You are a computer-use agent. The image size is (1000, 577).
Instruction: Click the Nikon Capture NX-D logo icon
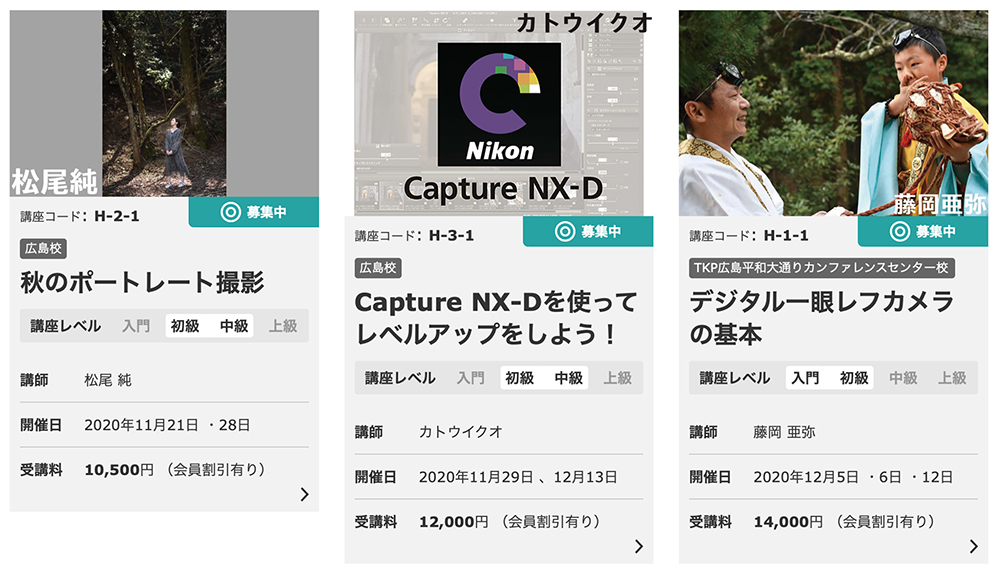click(499, 104)
